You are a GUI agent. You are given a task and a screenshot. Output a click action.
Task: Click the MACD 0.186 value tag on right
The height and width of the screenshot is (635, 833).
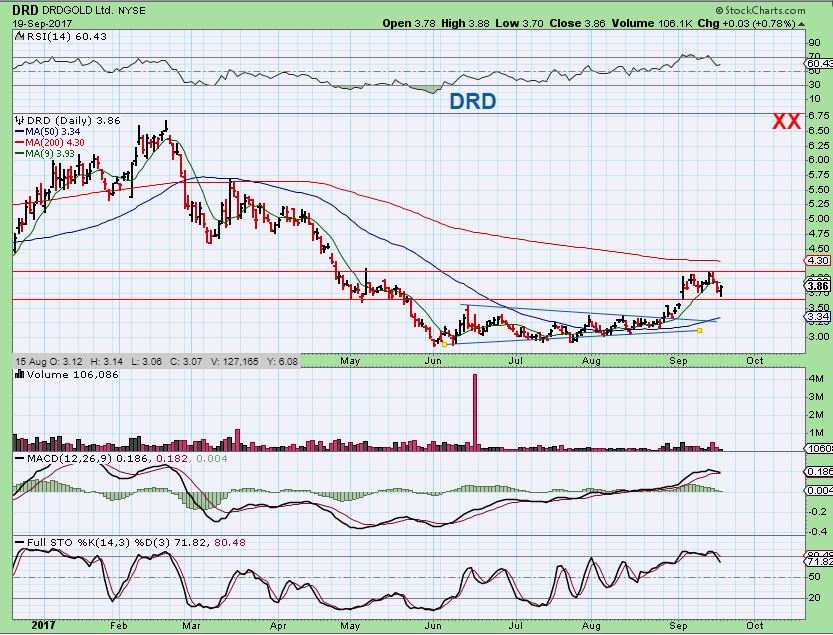[x=819, y=471]
